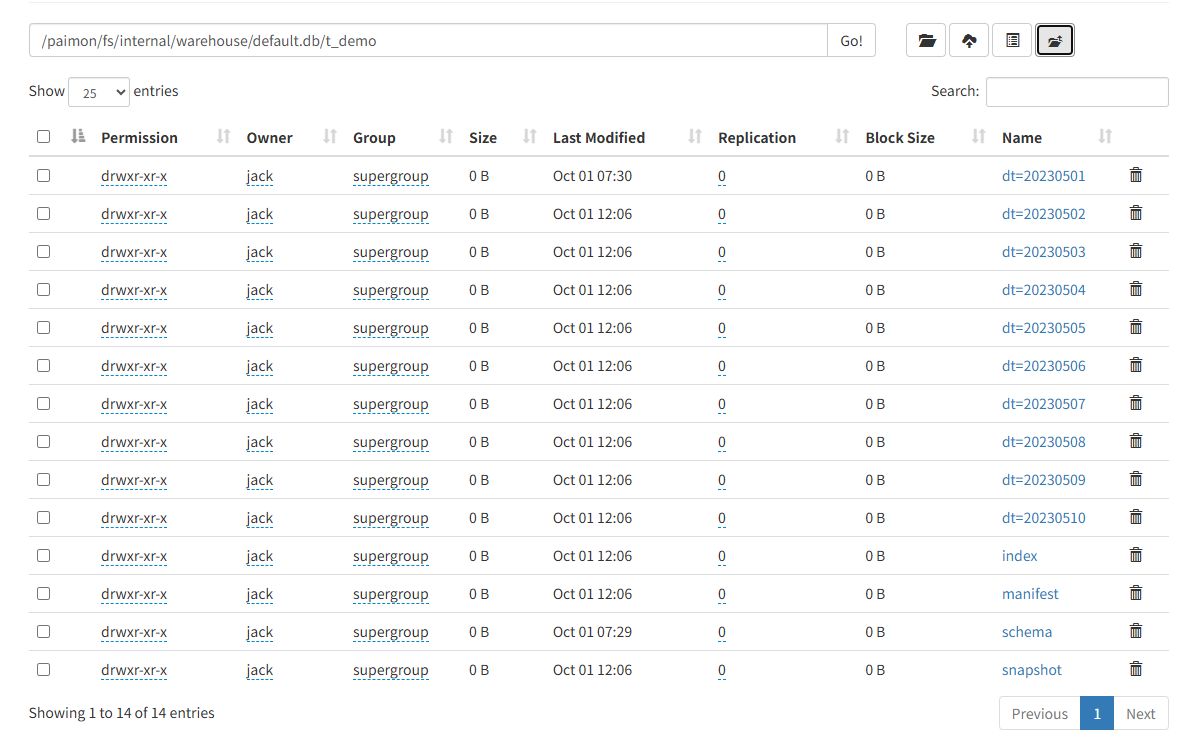Click the create directory folder icon
This screenshot has width=1187, height=735.
click(x=926, y=41)
